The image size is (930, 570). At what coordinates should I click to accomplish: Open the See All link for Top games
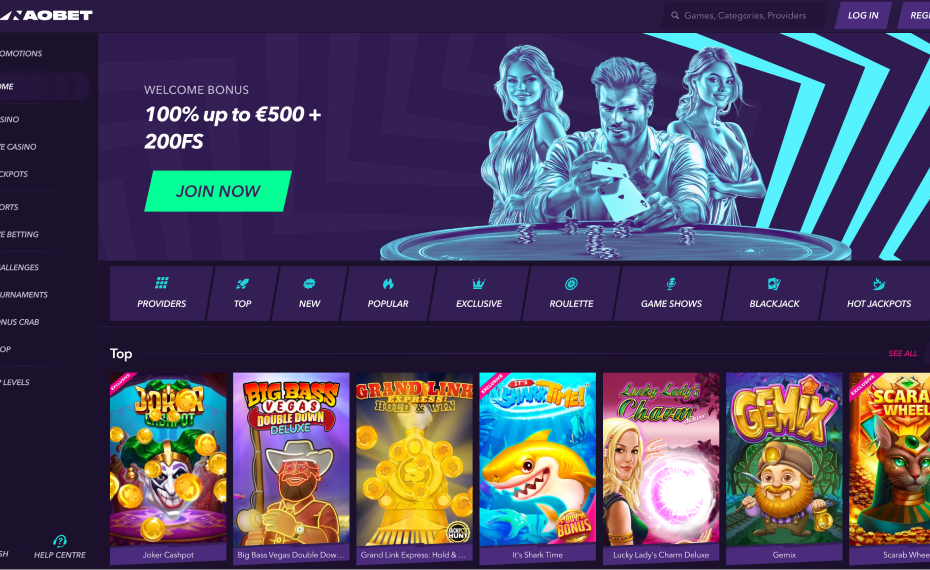click(903, 353)
